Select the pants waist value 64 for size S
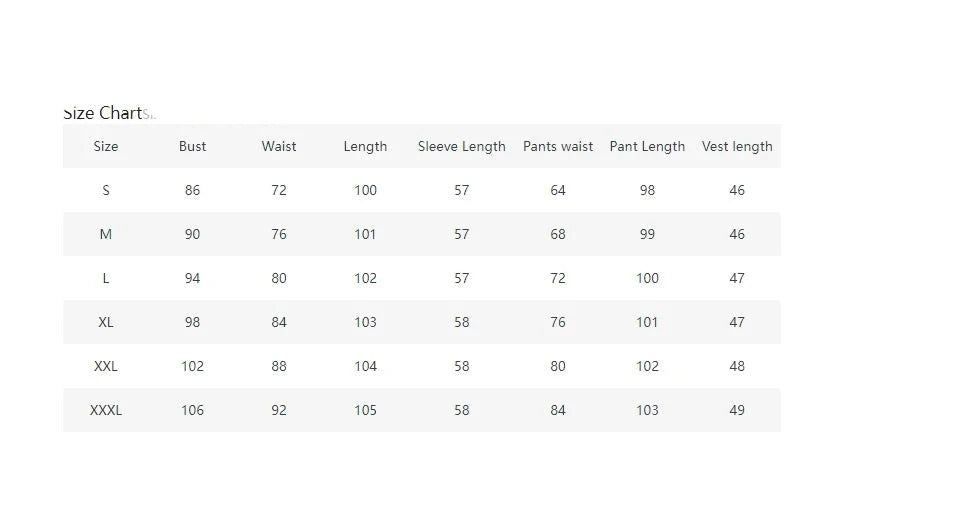 point(558,190)
